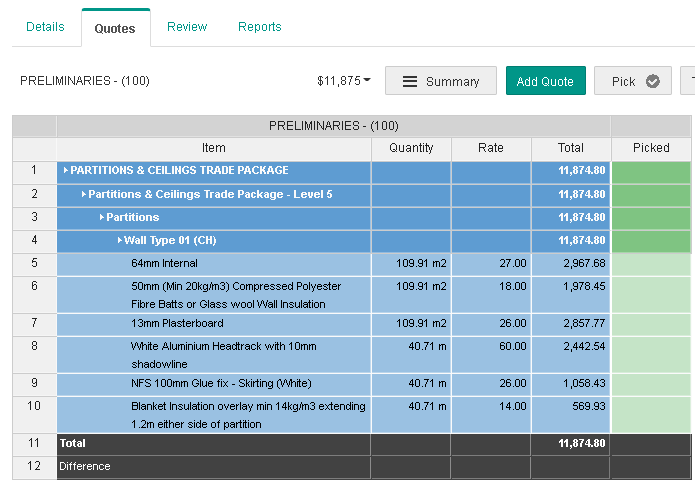Open the $11,875 total dropdown

(344, 80)
